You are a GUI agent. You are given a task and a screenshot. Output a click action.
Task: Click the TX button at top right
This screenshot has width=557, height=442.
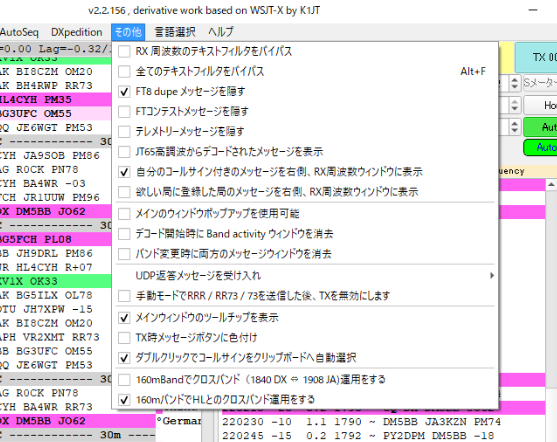tap(536, 57)
